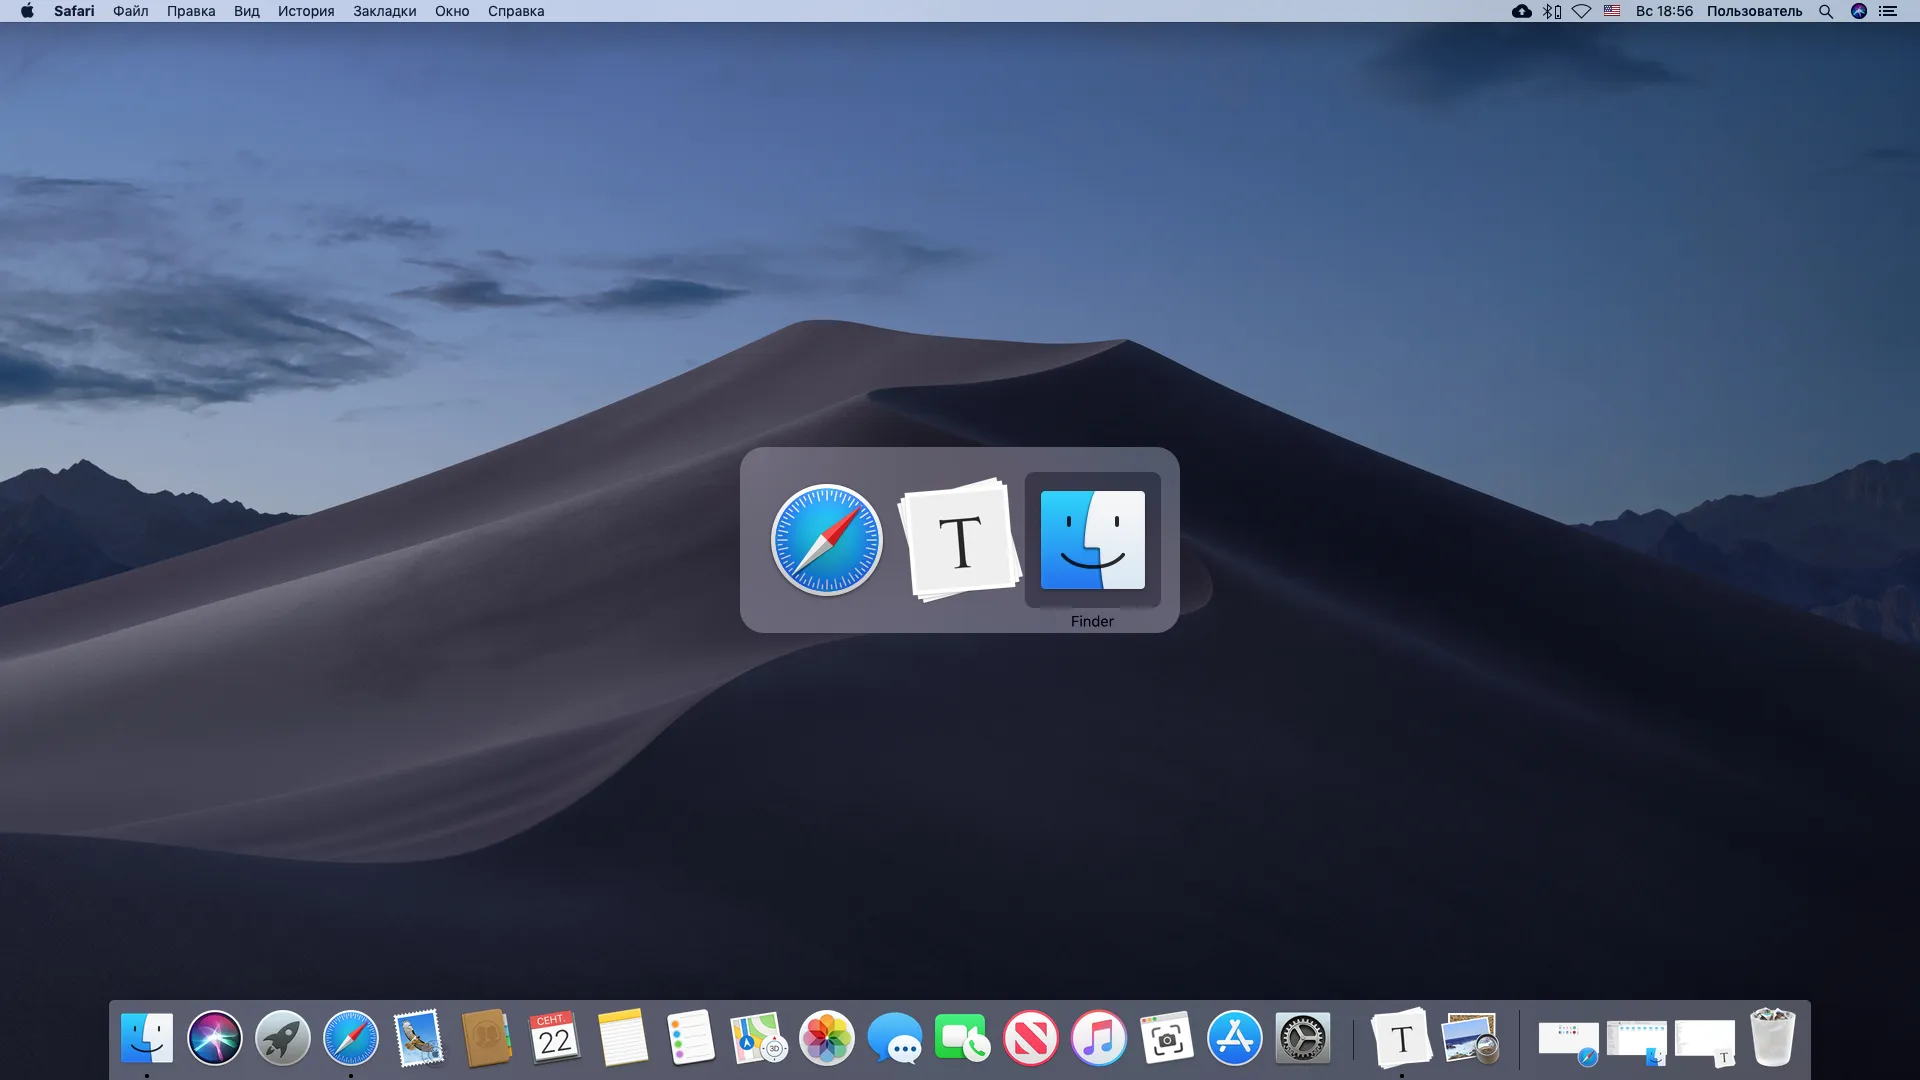
Task: Open Safari compass icon in the Dock
Action: pos(351,1038)
